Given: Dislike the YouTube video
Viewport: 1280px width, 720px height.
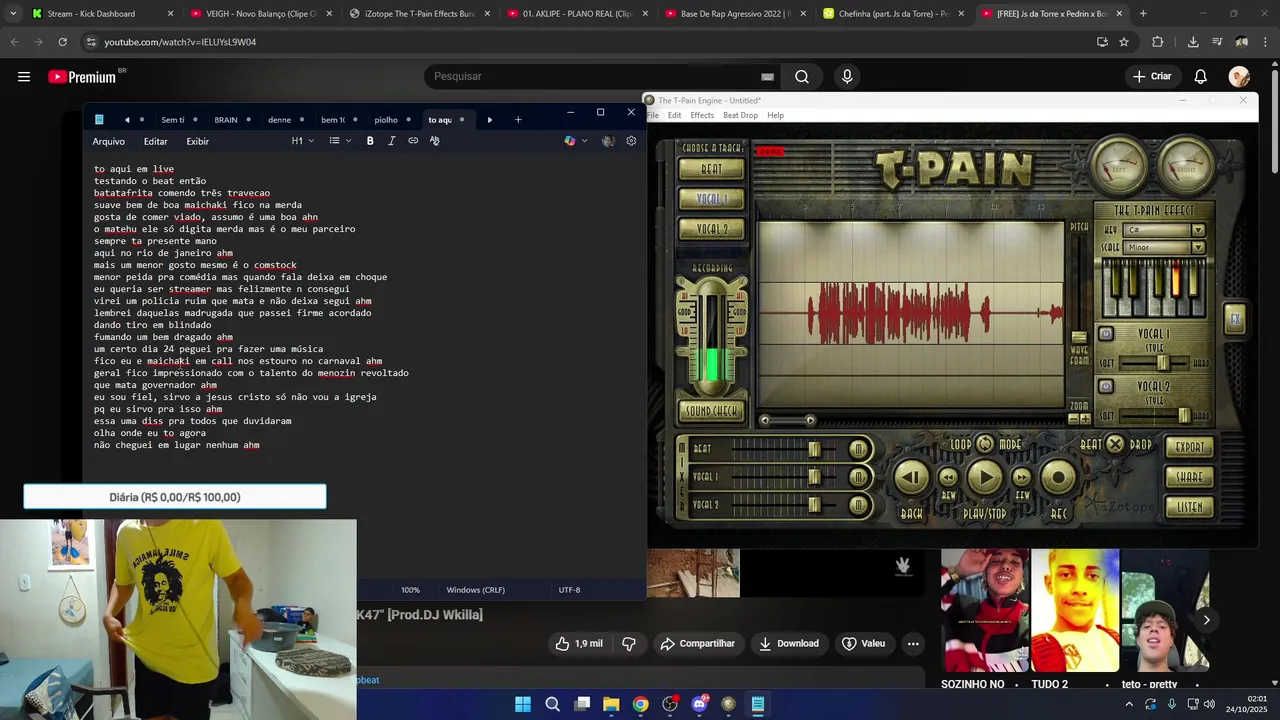Looking at the screenshot, I should pos(629,644).
